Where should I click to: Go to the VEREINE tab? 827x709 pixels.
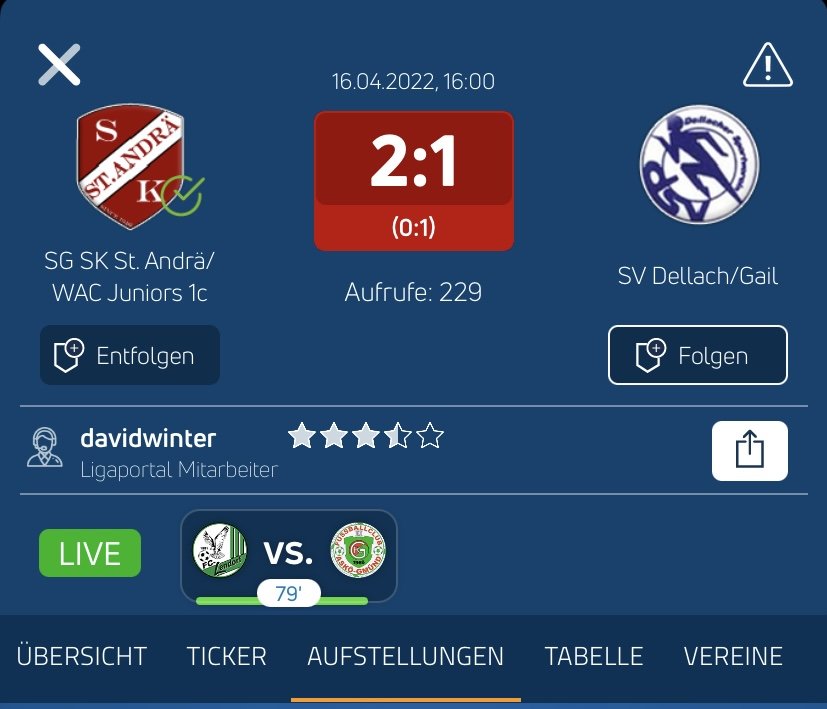click(733, 656)
